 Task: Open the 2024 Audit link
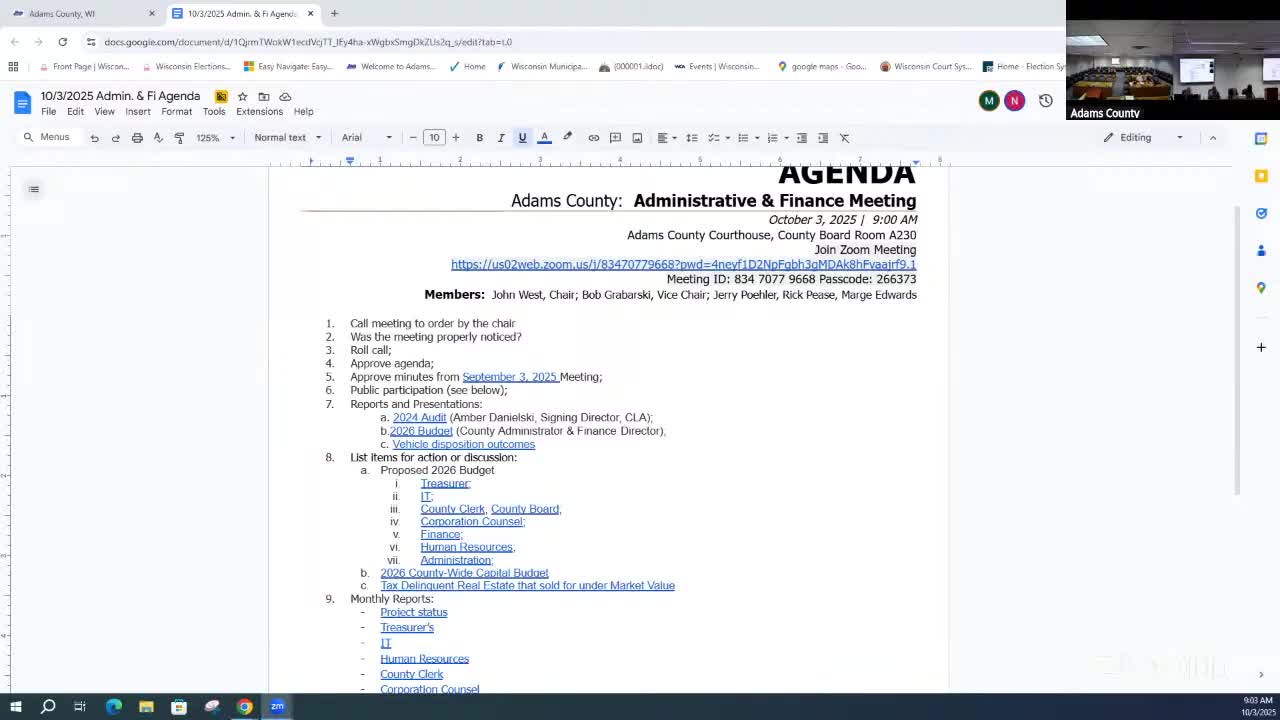(419, 418)
